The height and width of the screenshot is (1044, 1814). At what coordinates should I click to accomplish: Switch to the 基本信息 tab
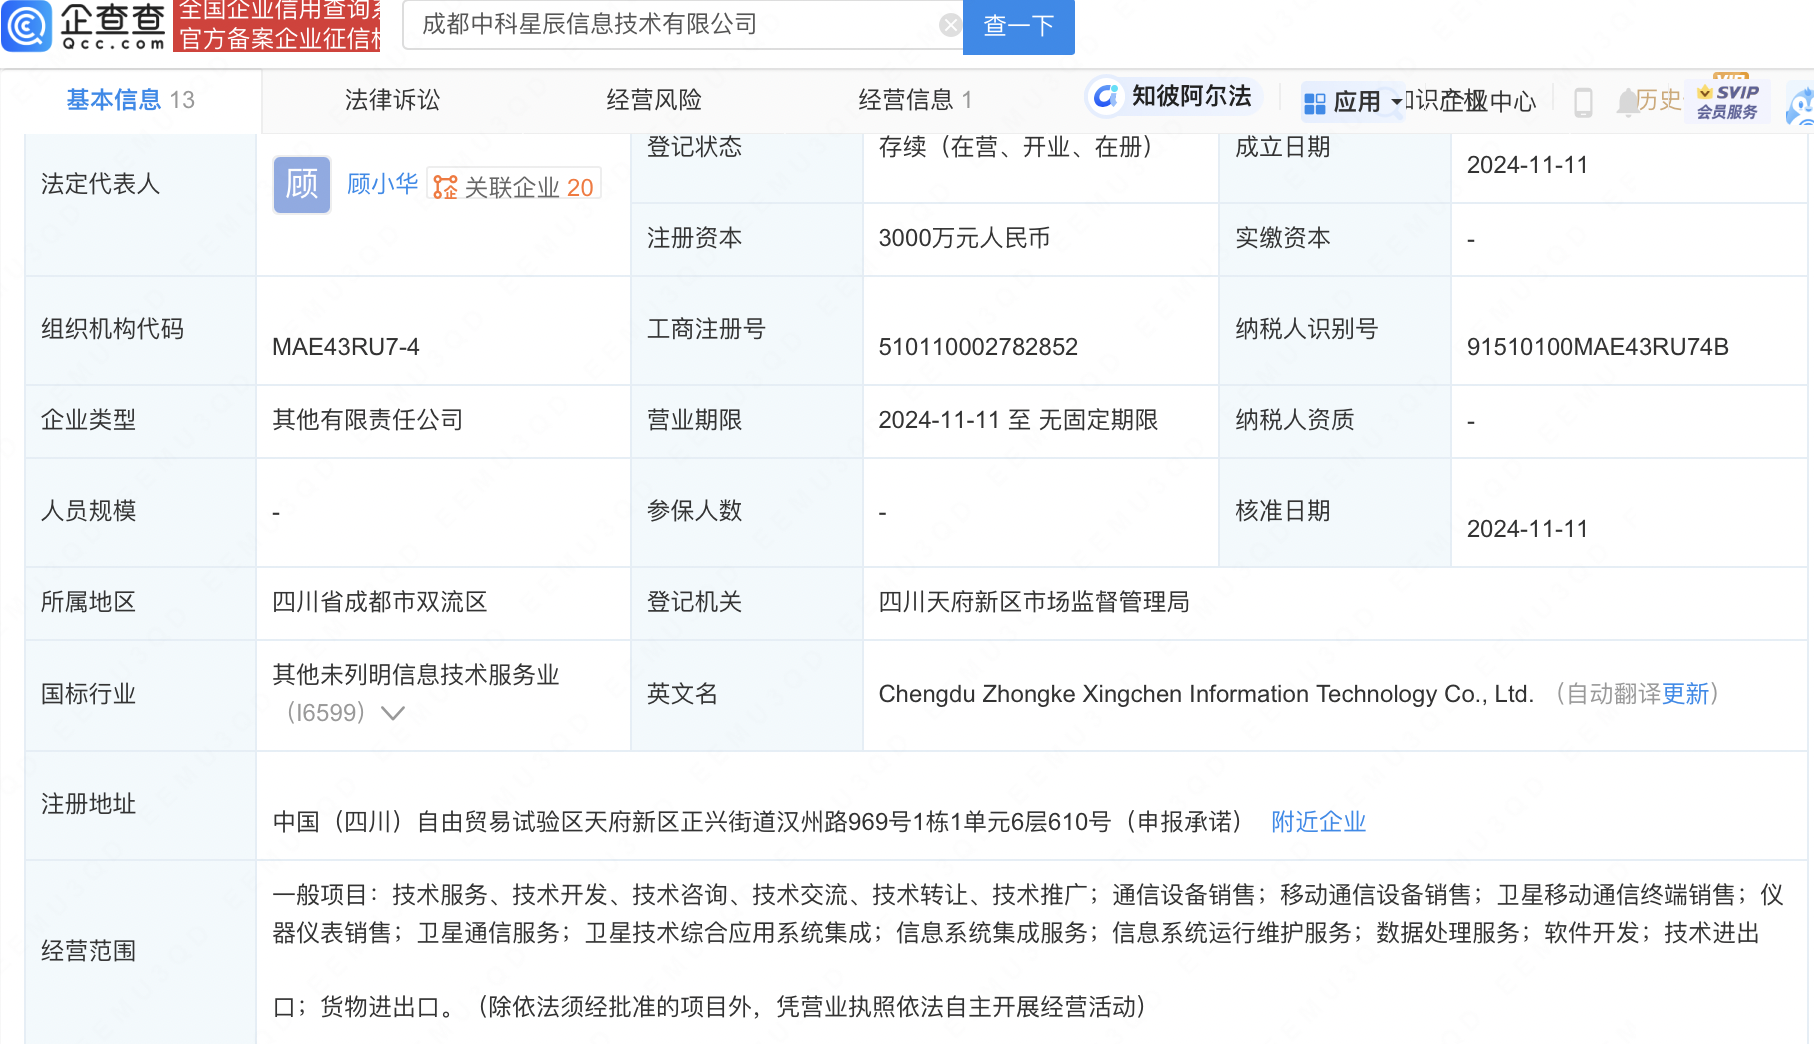(130, 100)
